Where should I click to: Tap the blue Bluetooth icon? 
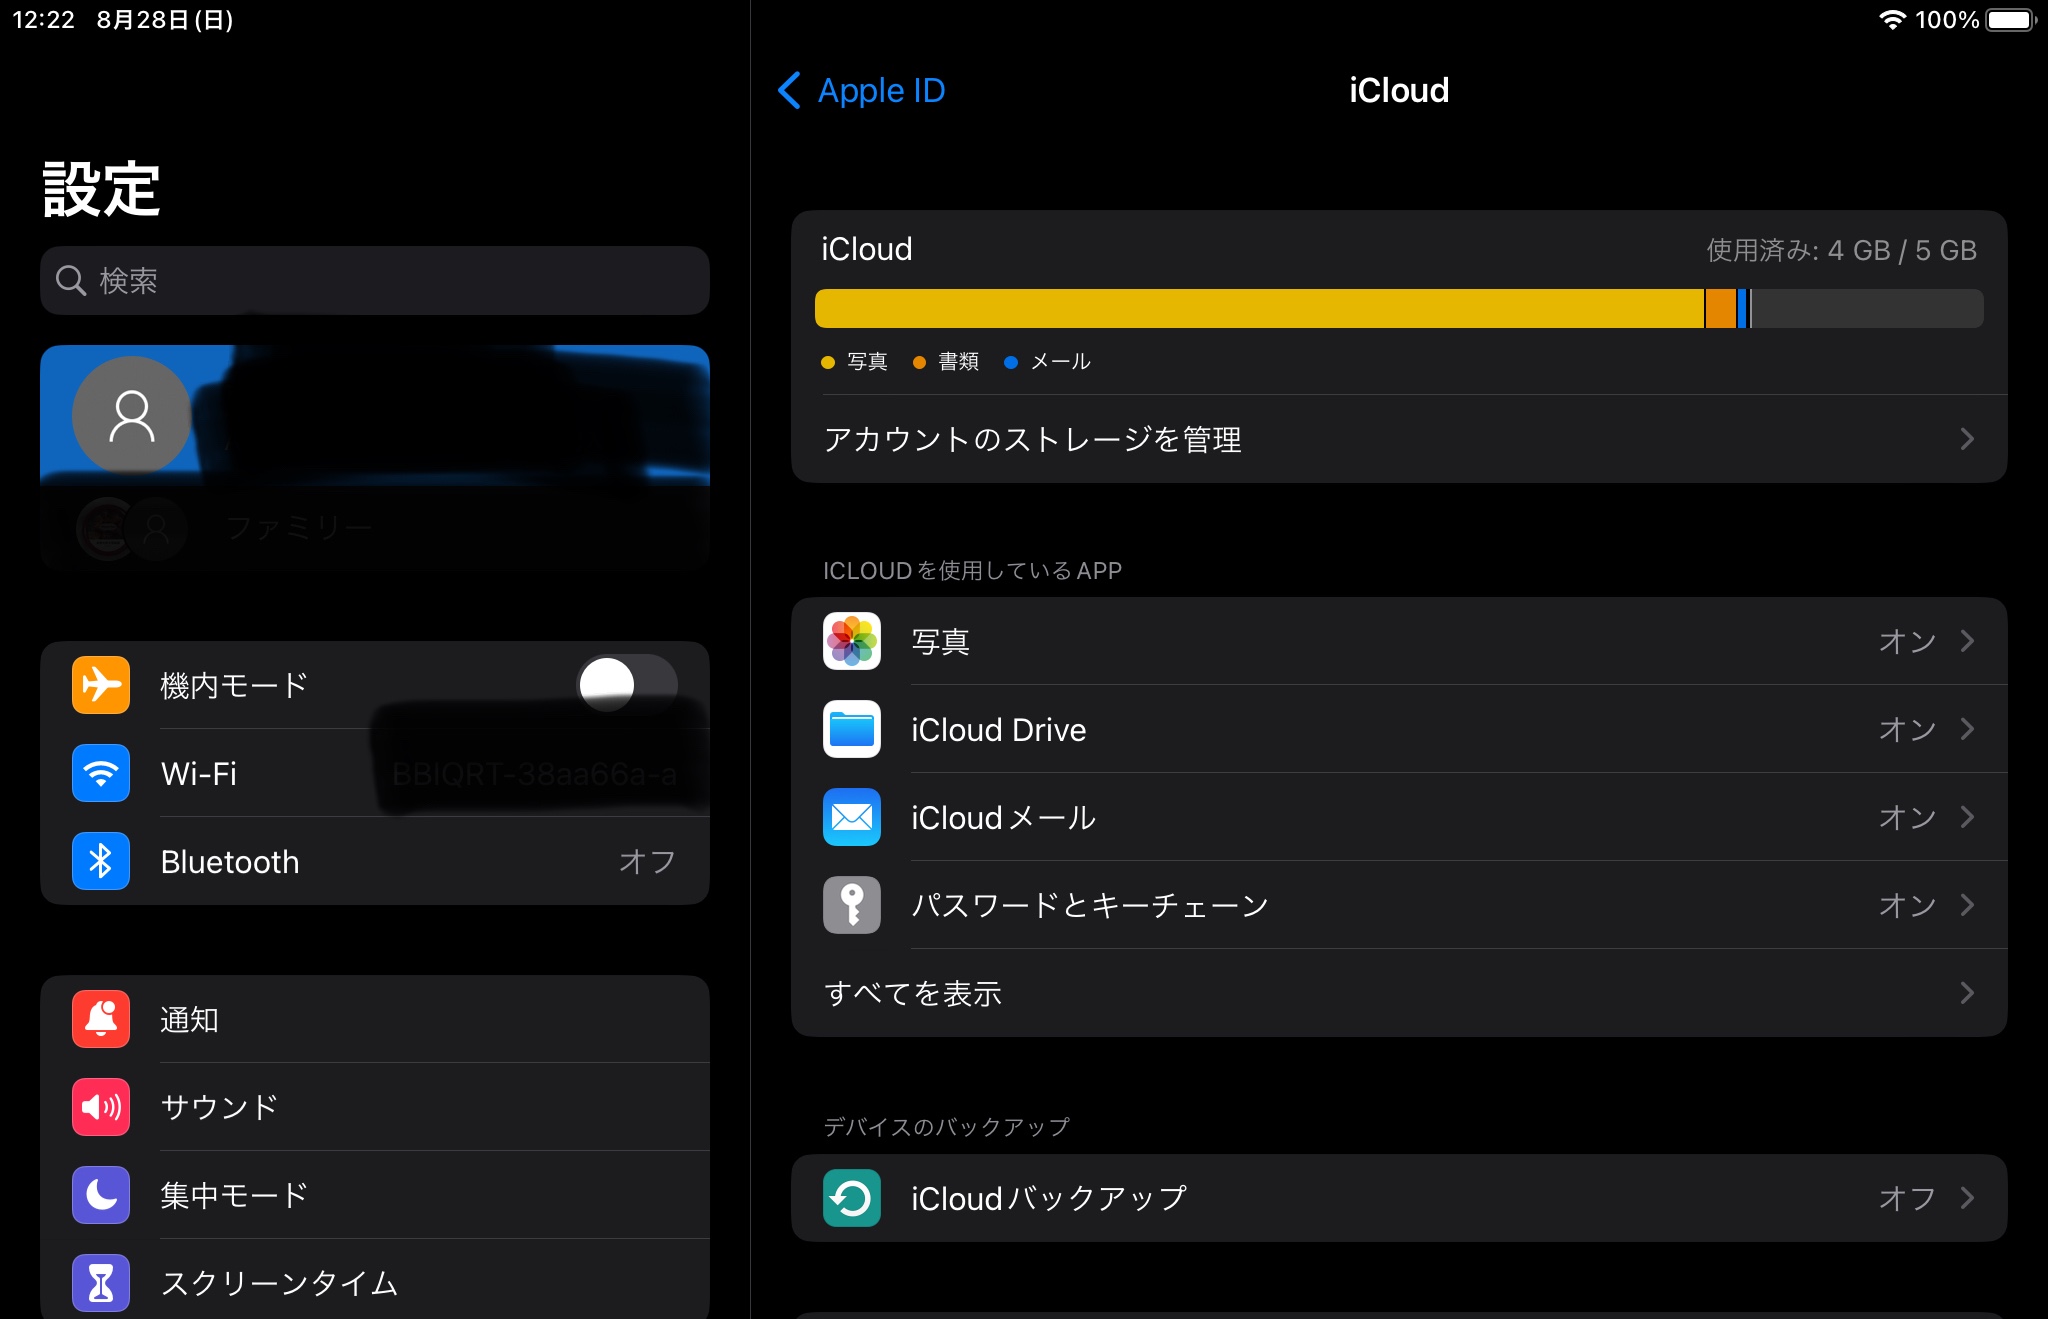click(x=101, y=861)
